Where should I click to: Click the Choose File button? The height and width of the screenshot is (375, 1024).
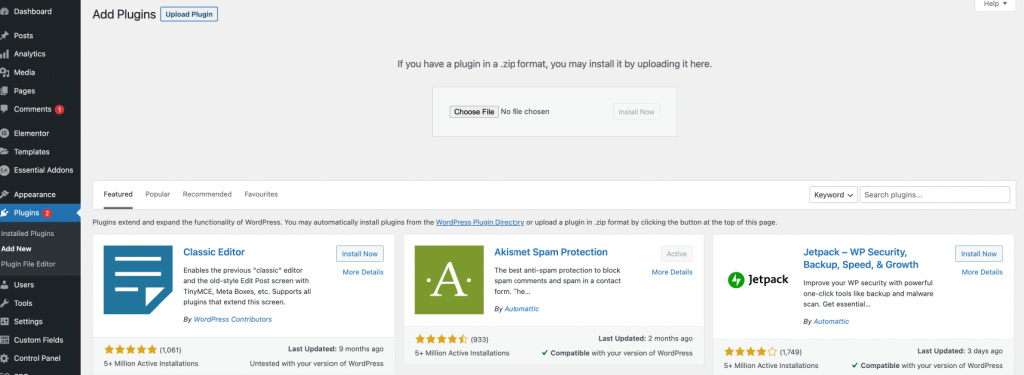(474, 112)
